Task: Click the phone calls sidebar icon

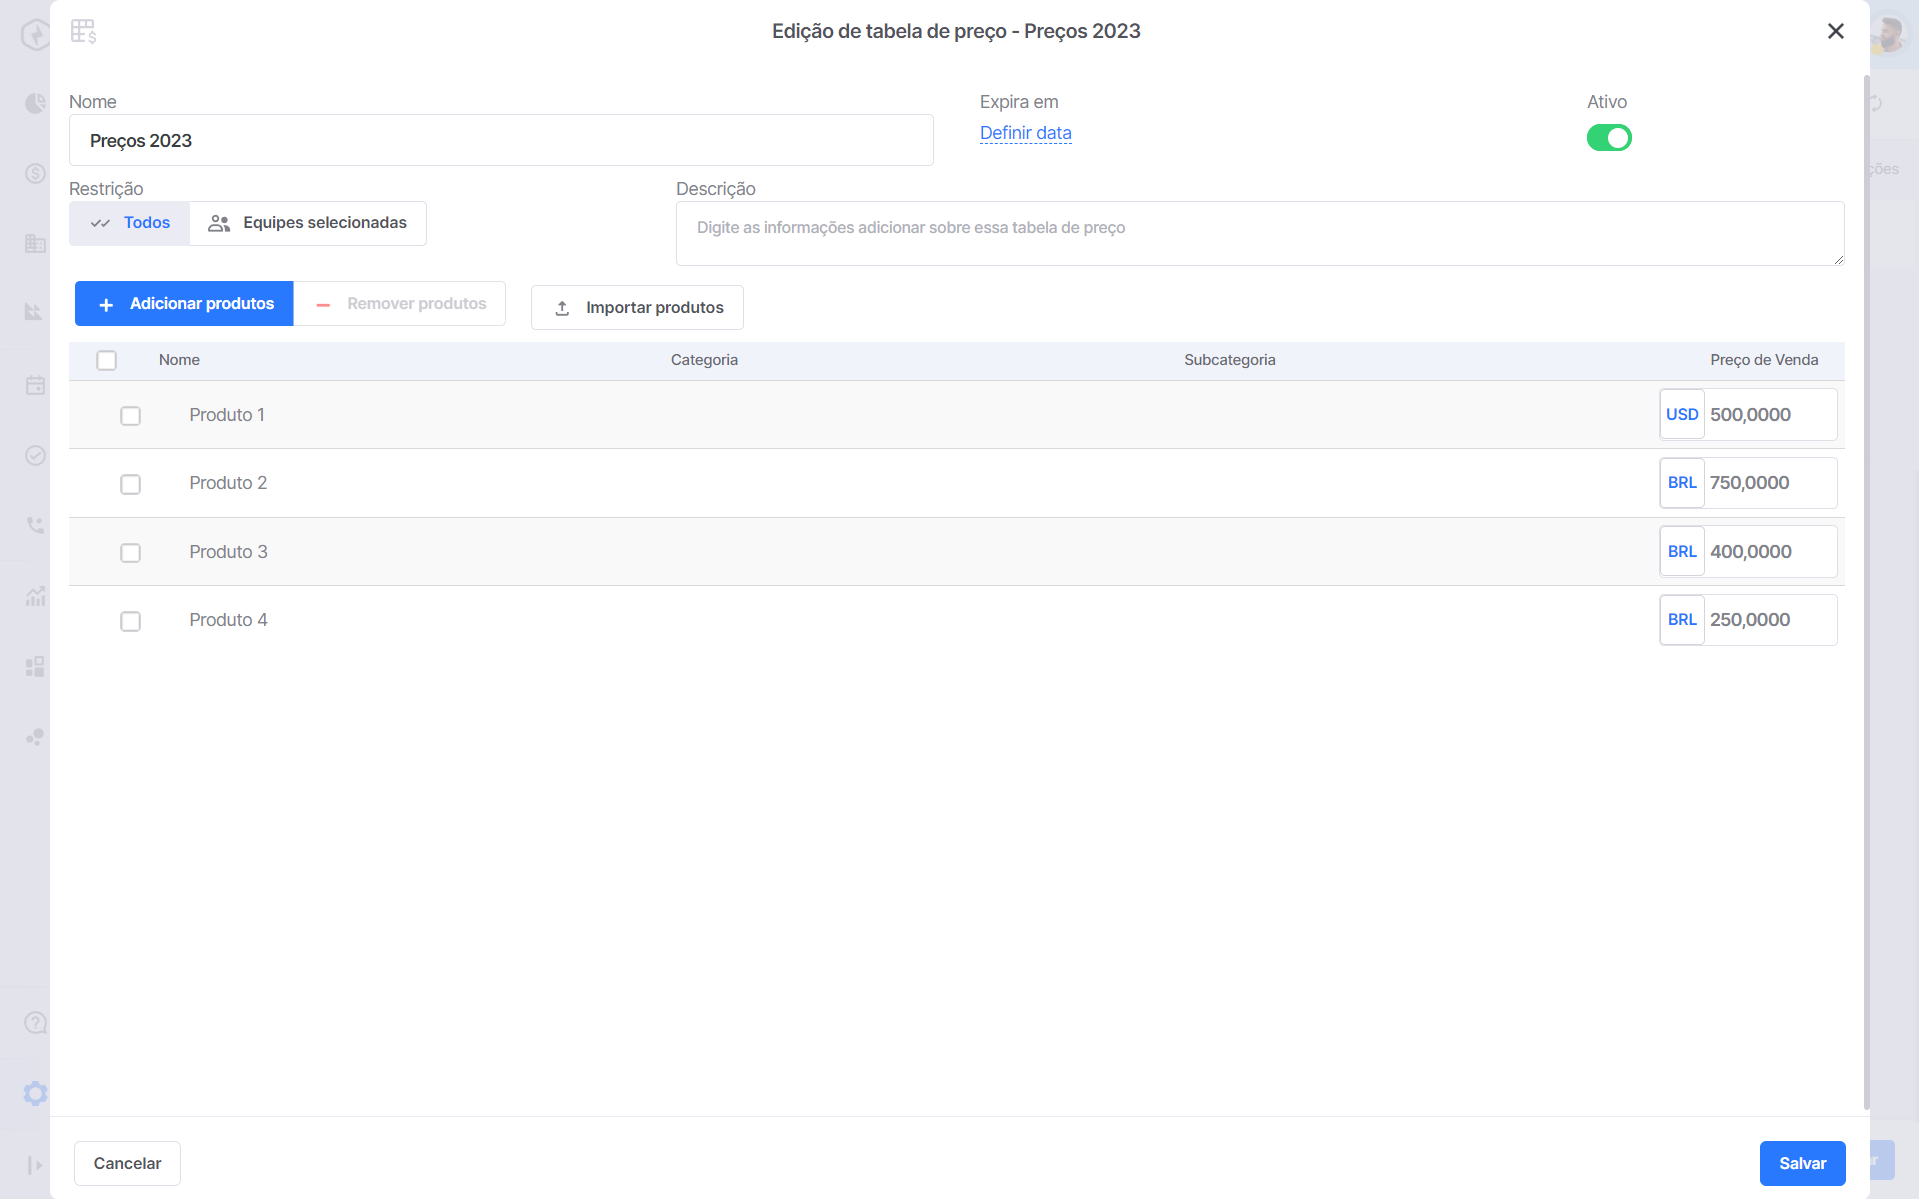Action: tap(35, 525)
